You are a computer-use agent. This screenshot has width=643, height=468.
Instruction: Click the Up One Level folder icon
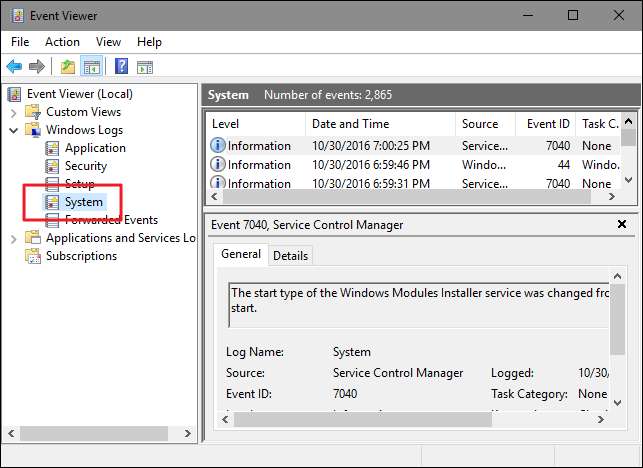point(67,67)
